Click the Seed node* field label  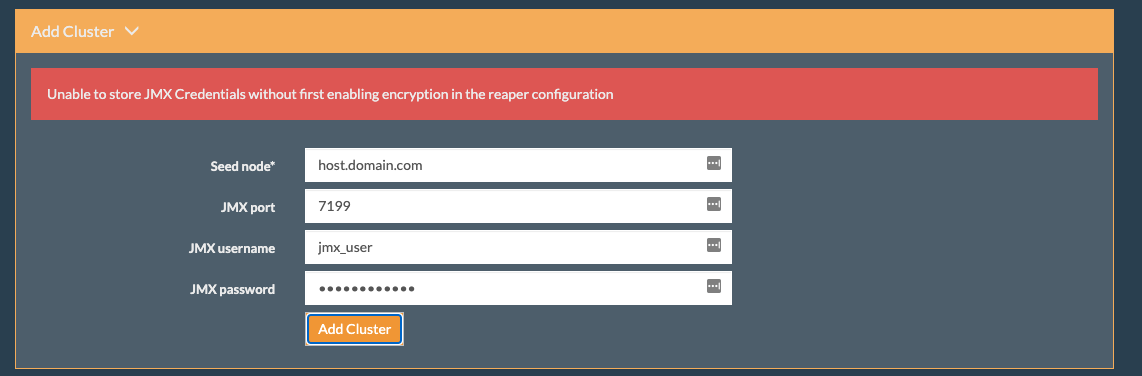[243, 166]
